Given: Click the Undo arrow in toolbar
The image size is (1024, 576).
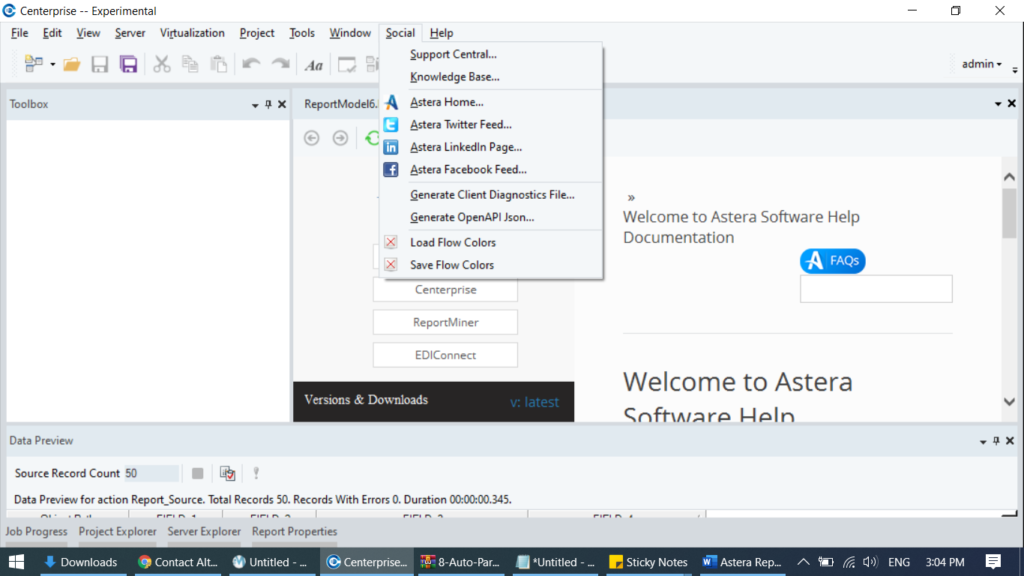Looking at the screenshot, I should (x=251, y=64).
